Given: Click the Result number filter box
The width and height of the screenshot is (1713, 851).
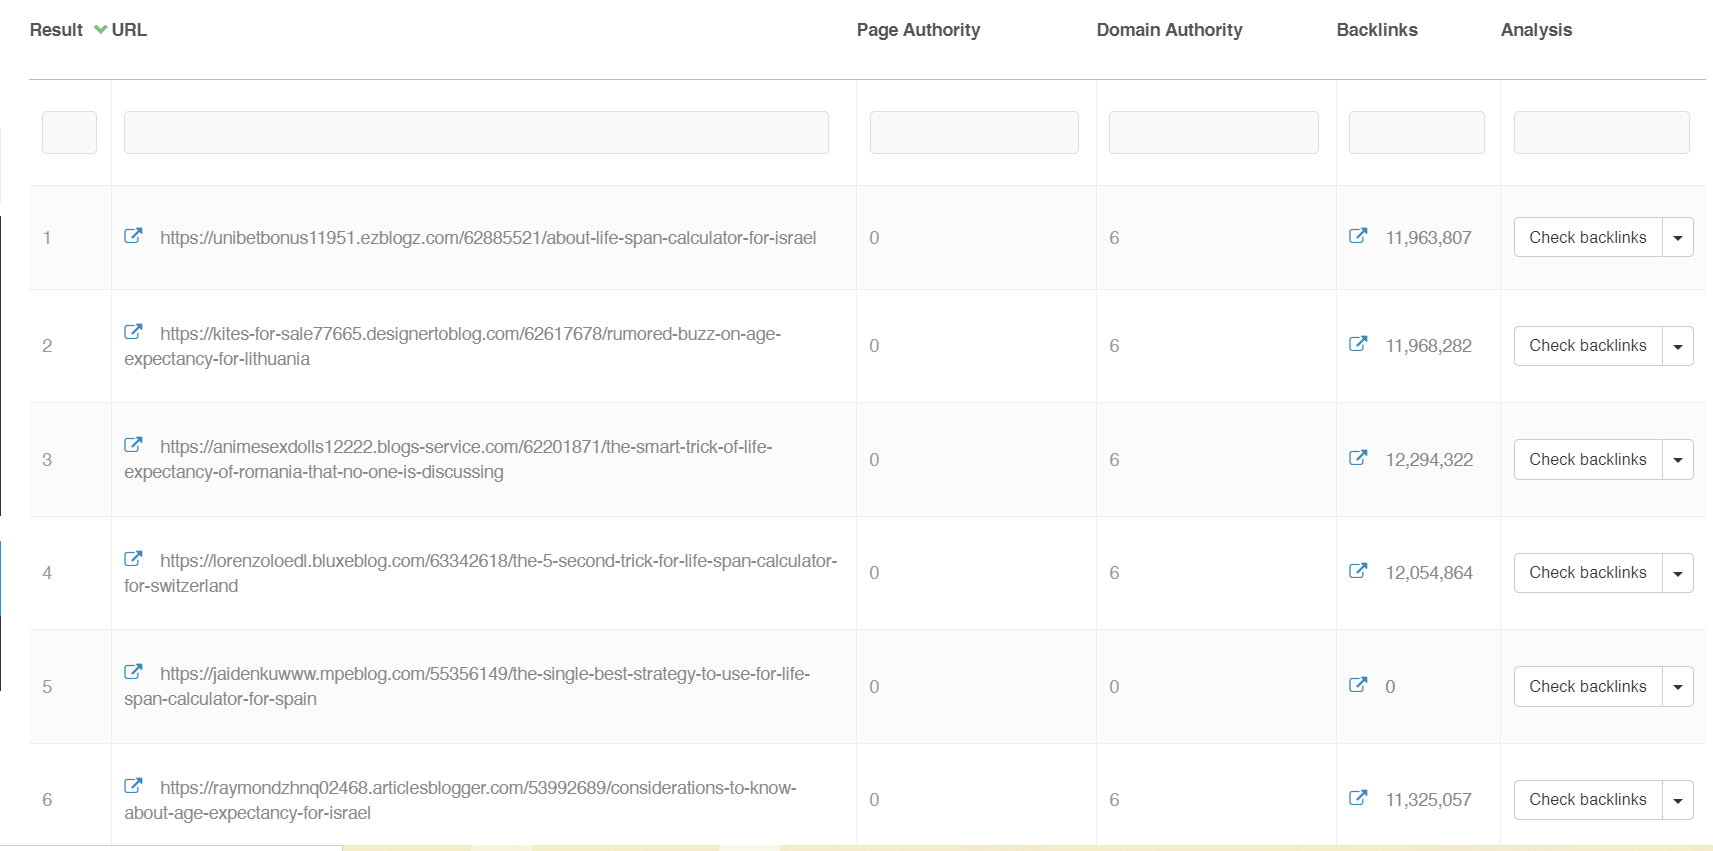Looking at the screenshot, I should point(69,133).
